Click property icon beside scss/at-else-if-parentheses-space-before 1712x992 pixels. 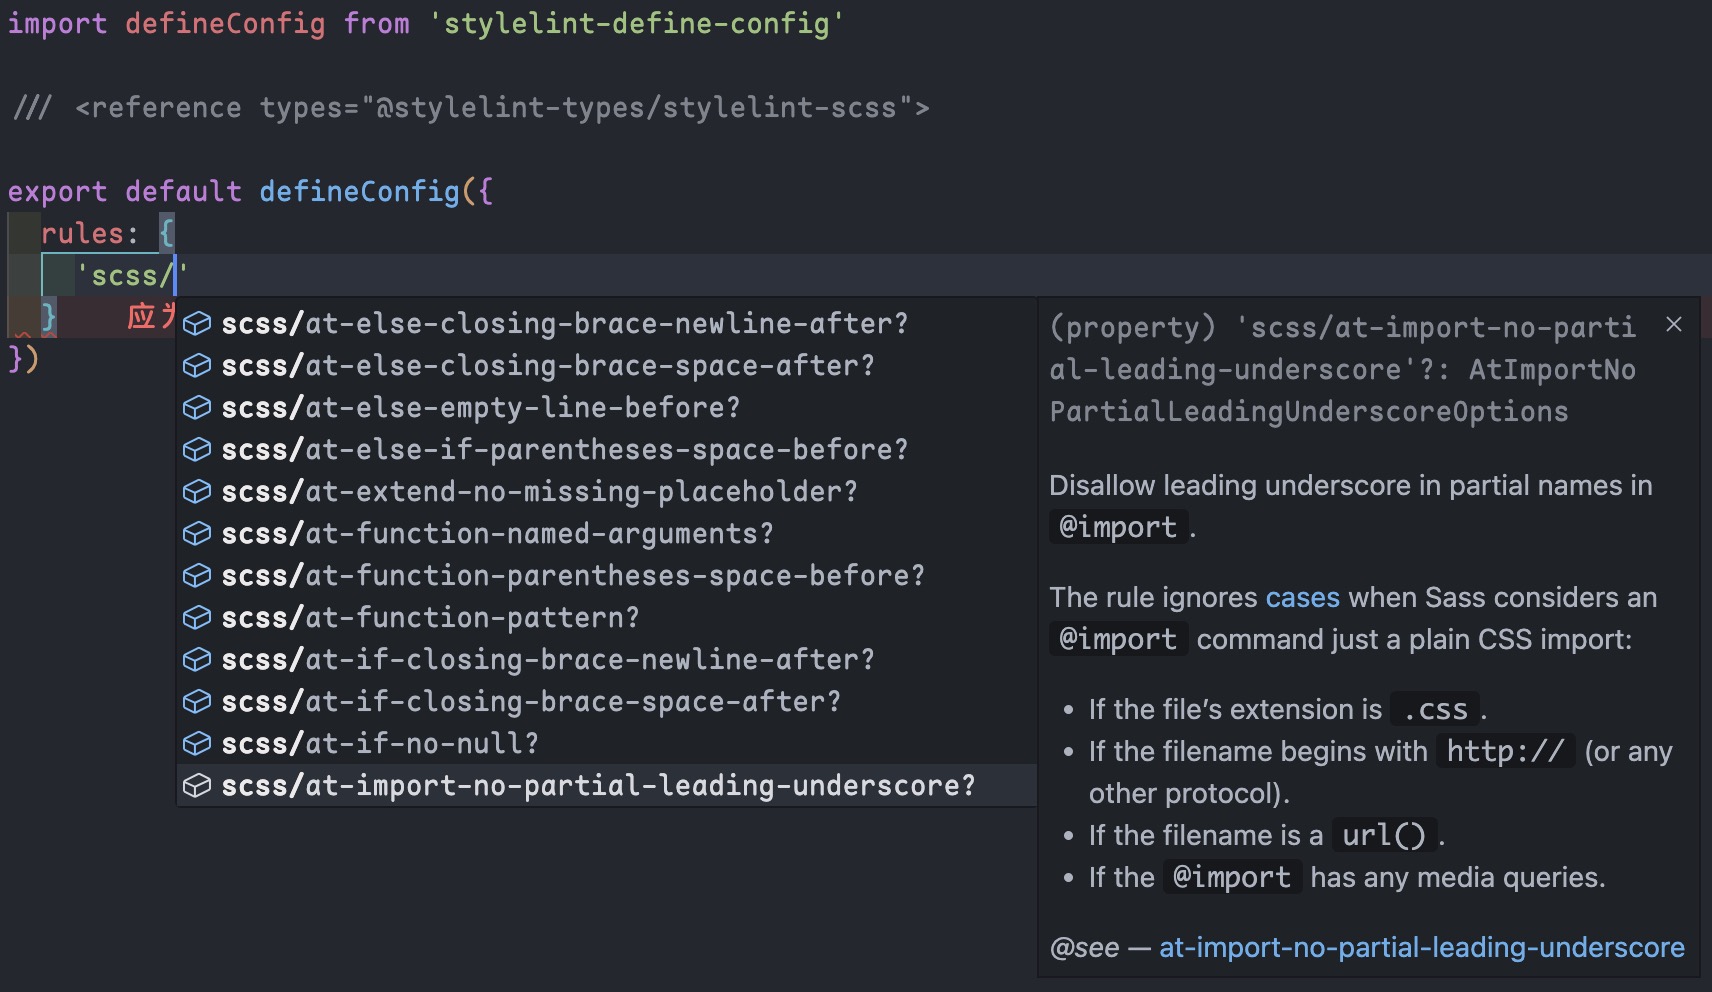click(x=197, y=449)
